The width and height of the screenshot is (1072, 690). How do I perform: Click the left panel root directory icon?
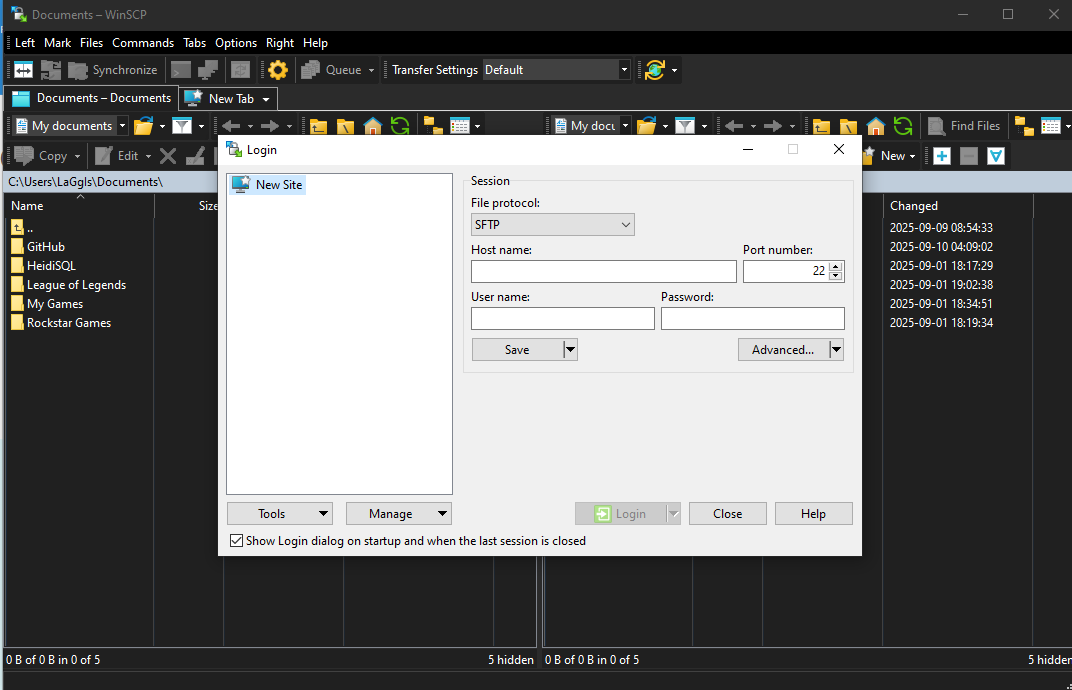tap(345, 126)
